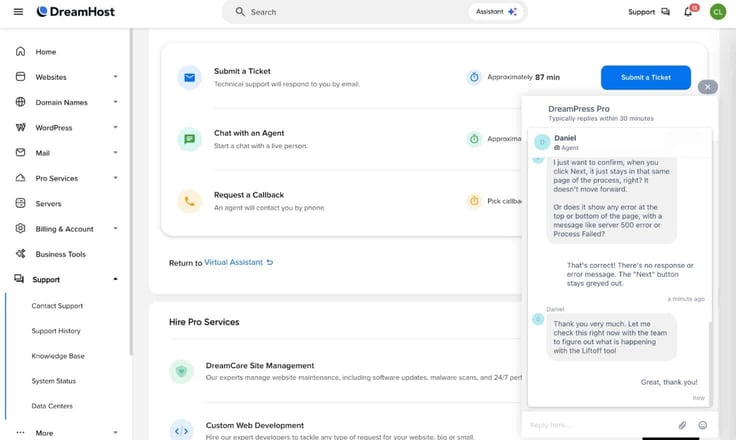This screenshot has height=440, width=736.
Task: Expand the WordPress menu arrow
Action: coord(115,127)
